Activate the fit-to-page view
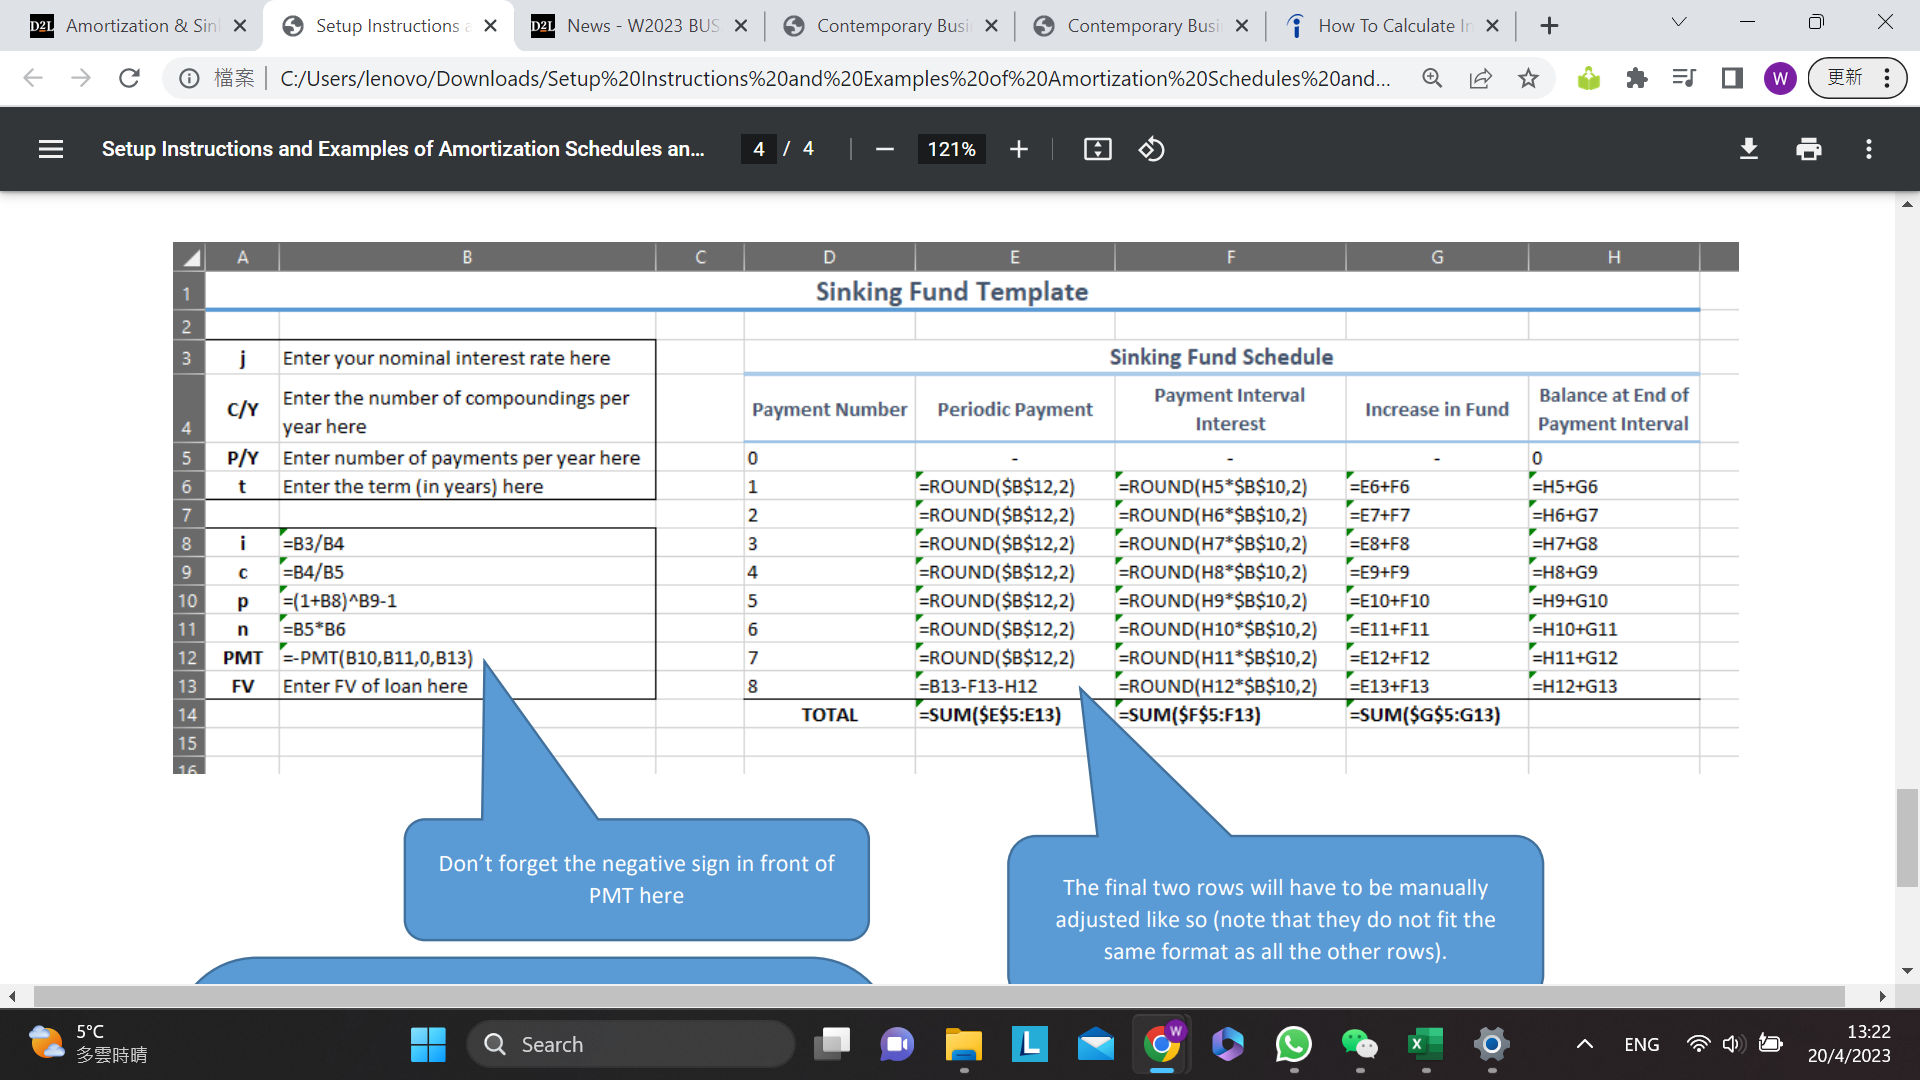 click(1097, 149)
